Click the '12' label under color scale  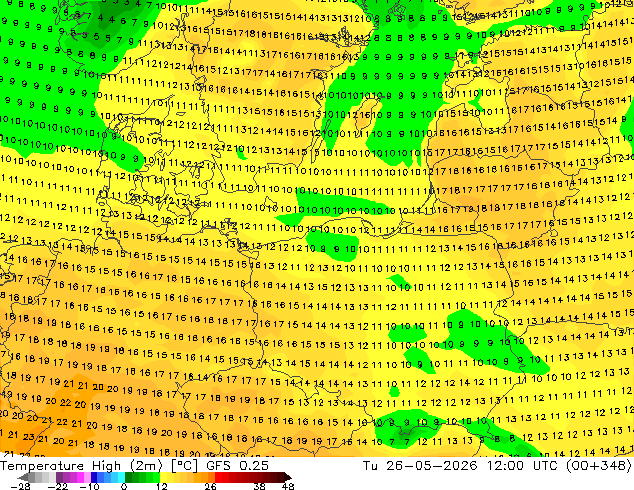click(x=162, y=486)
